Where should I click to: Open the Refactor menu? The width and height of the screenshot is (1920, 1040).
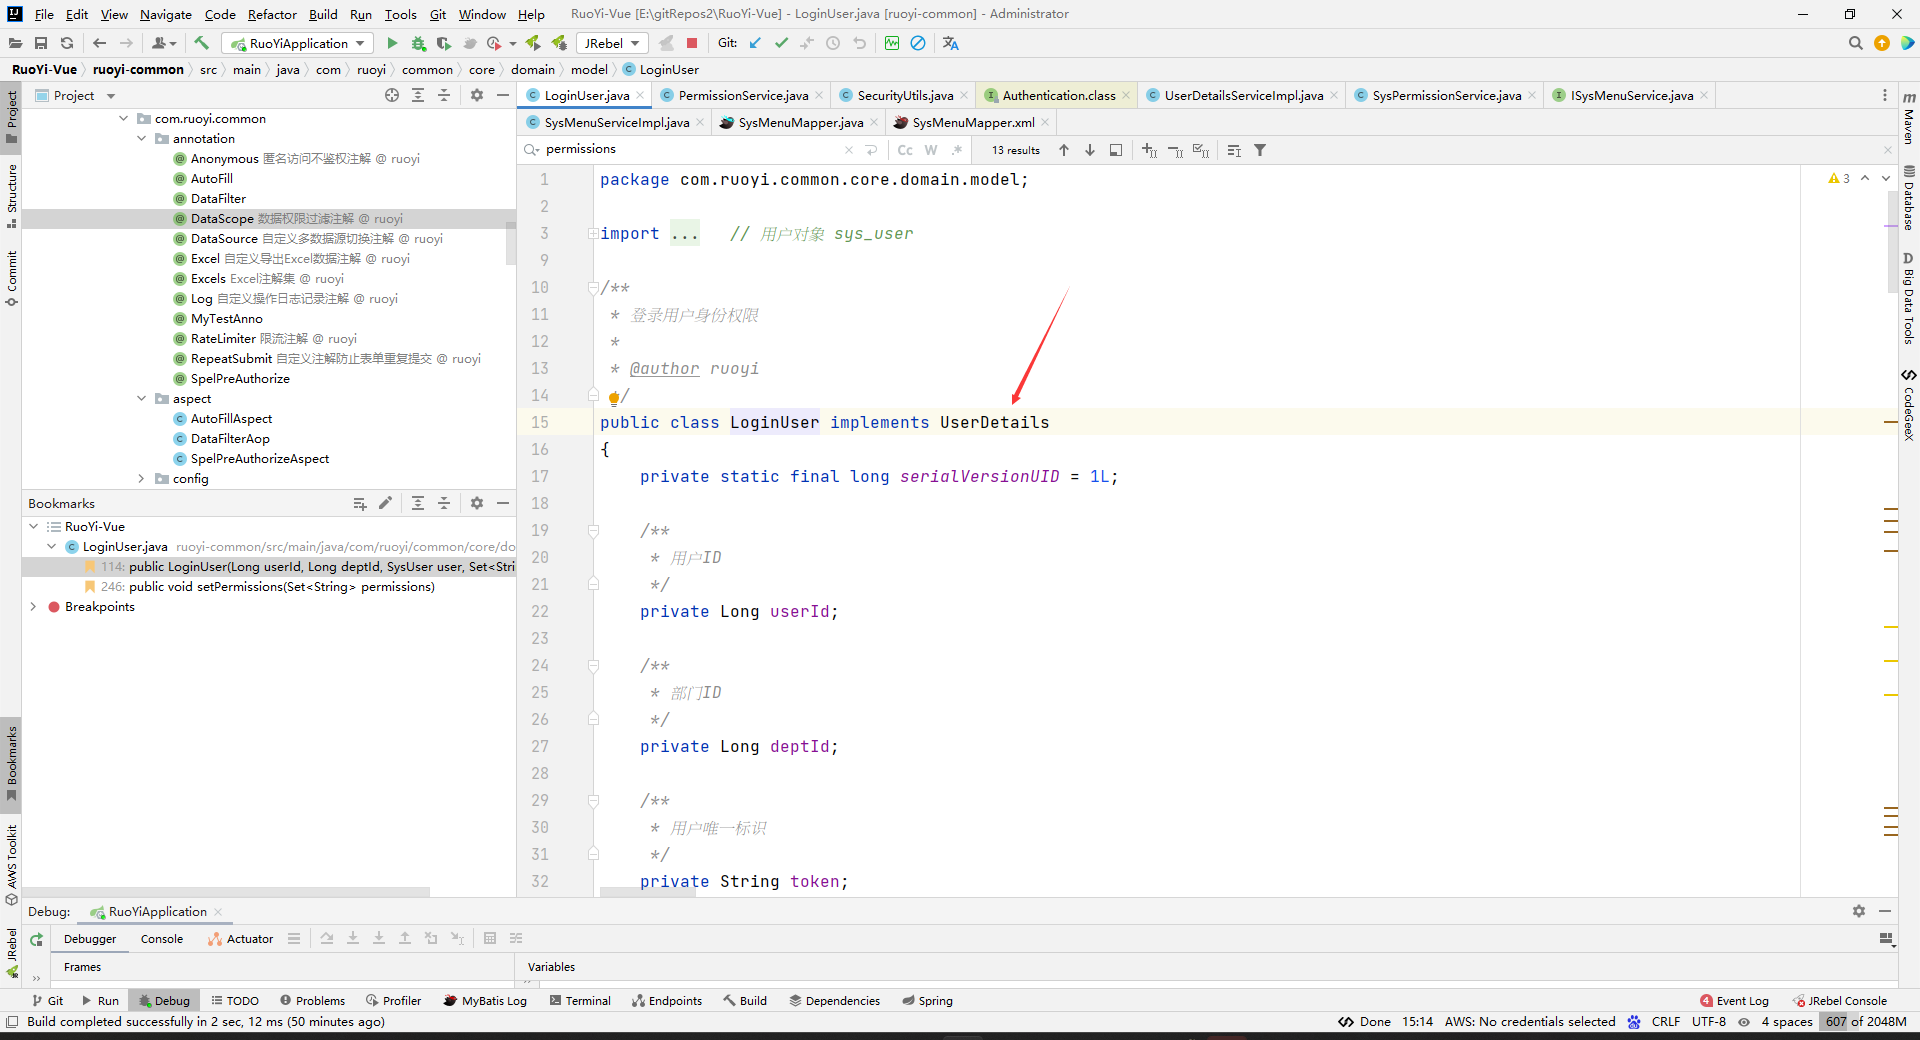(272, 14)
